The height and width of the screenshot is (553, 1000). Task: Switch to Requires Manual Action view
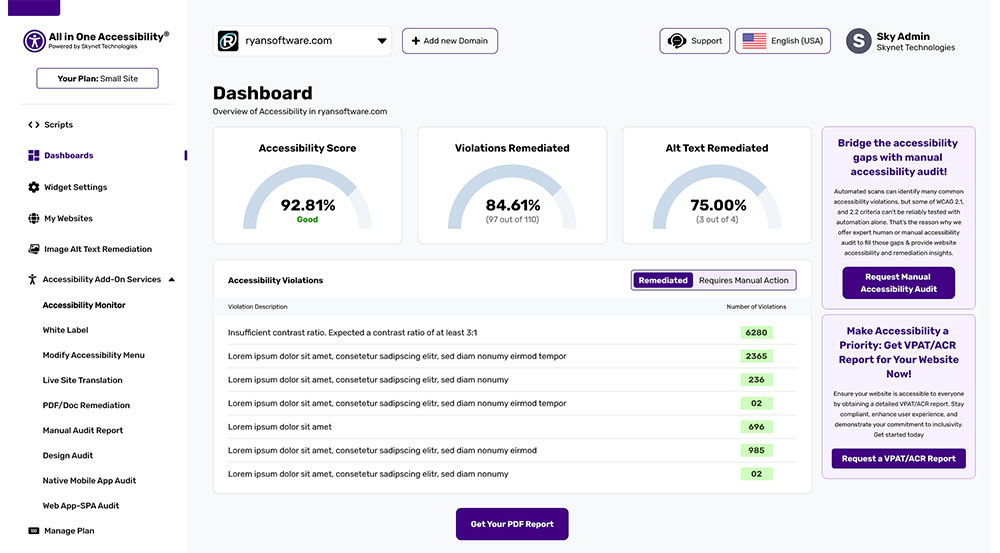[x=744, y=280]
